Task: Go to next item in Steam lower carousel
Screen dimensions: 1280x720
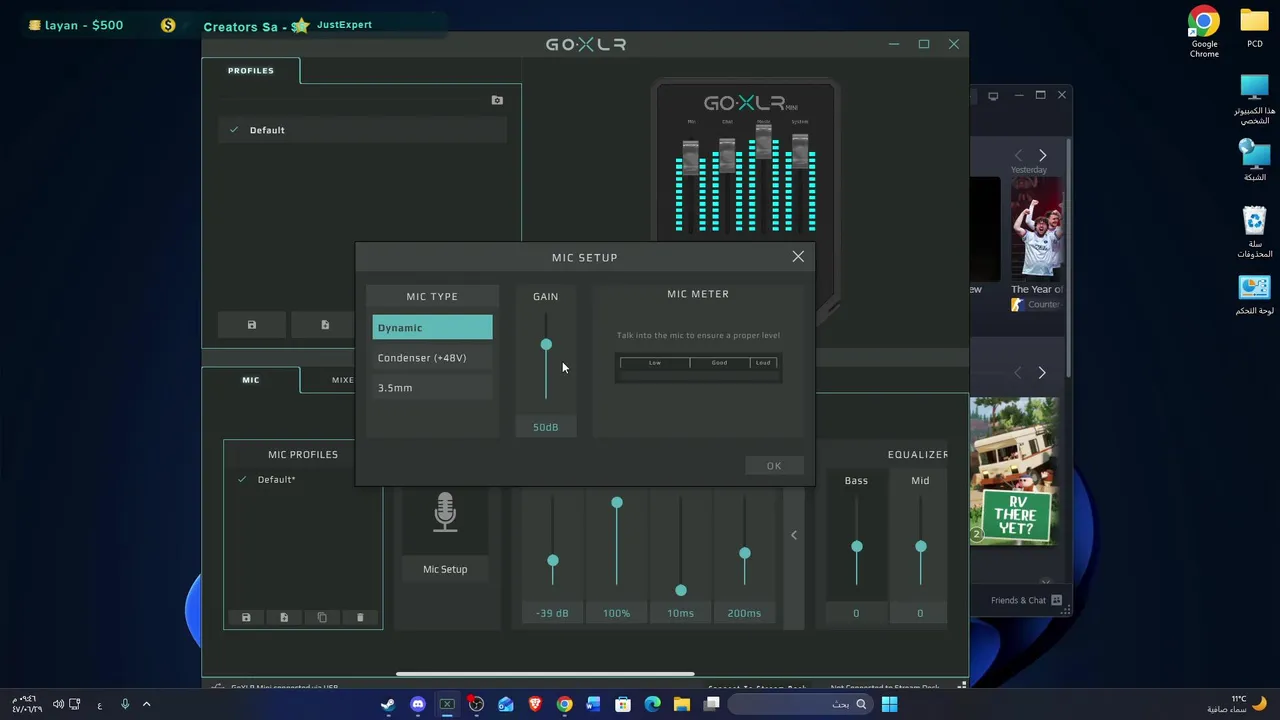Action: tap(1041, 372)
